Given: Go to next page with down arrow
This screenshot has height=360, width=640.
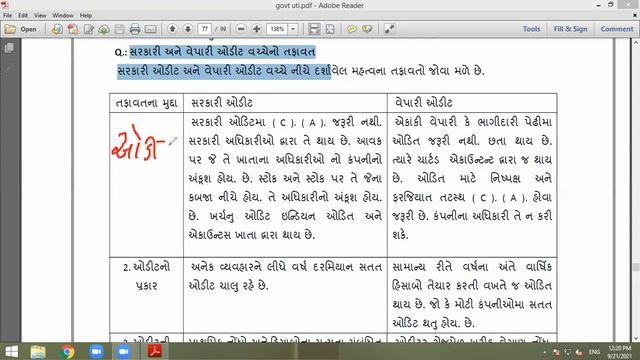Looking at the screenshot, I should click(x=188, y=29).
